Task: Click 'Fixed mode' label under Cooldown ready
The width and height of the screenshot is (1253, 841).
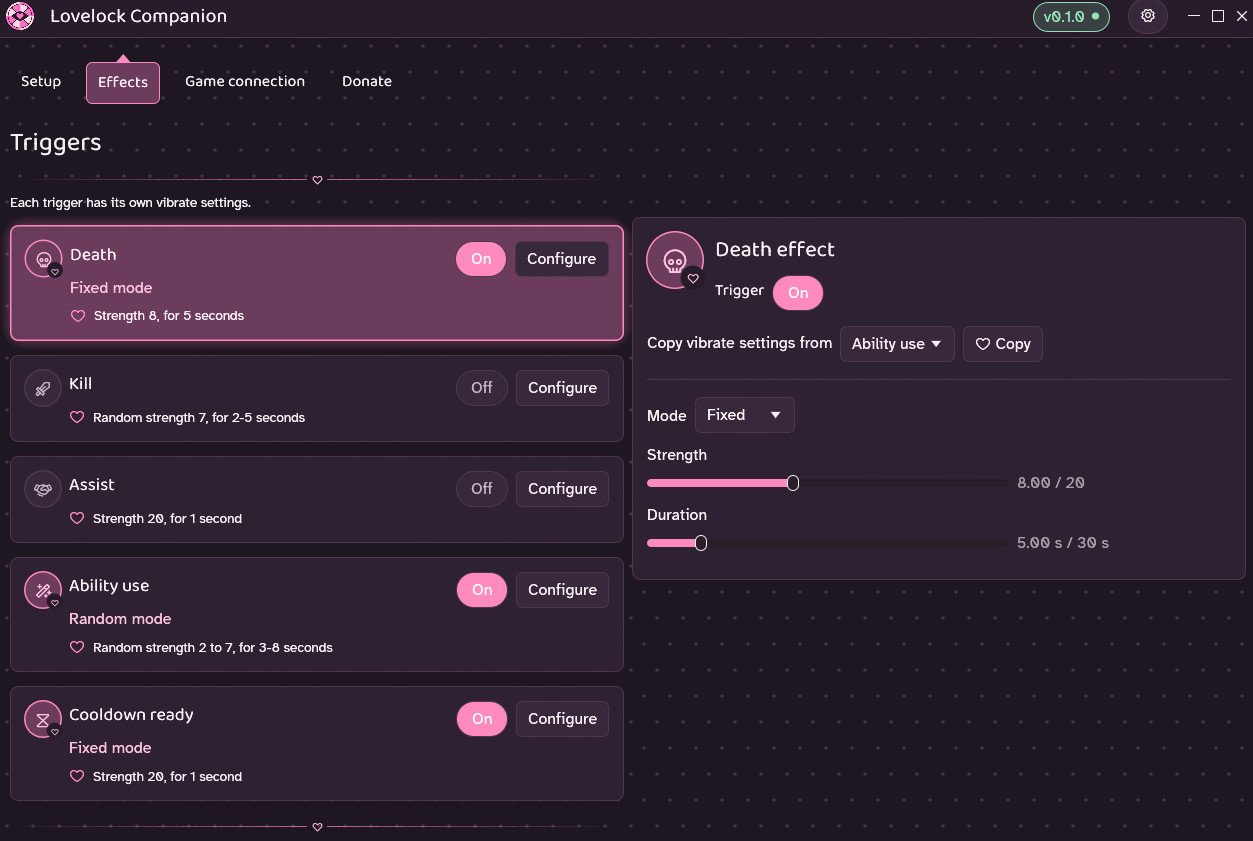Action: (x=110, y=748)
